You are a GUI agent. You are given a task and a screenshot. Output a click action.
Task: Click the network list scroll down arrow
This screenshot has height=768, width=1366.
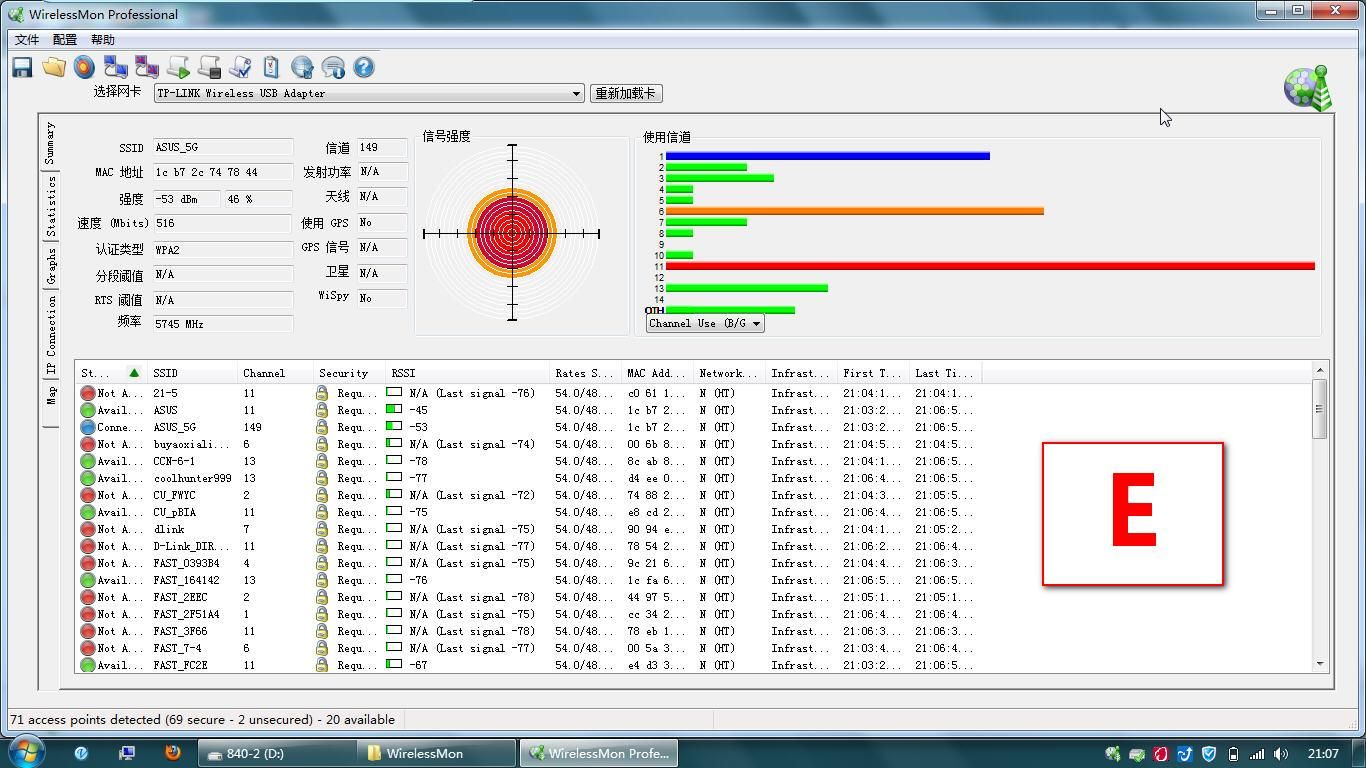pyautogui.click(x=1320, y=664)
